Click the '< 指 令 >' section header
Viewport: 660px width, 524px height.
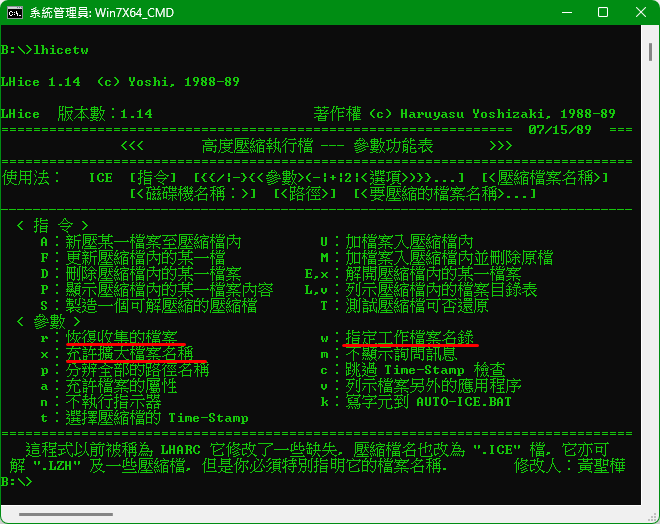point(53,226)
